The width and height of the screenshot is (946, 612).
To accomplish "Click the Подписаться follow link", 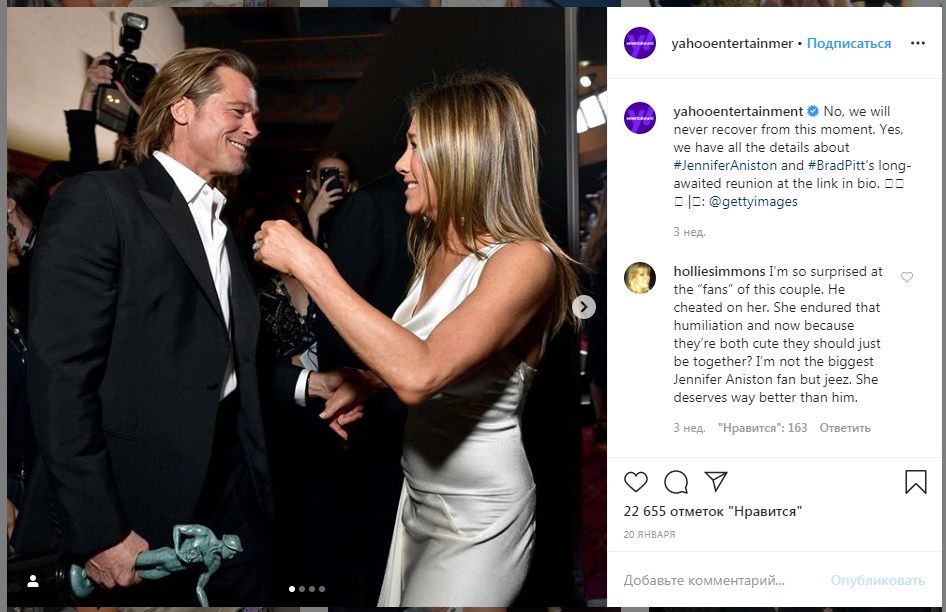I will click(x=849, y=44).
